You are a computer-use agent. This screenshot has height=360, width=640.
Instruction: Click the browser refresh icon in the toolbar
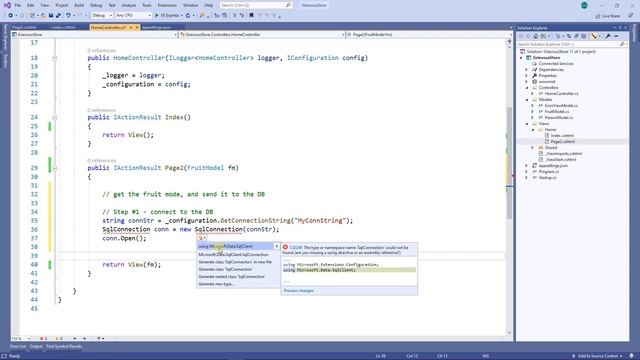pyautogui.click(x=188, y=16)
